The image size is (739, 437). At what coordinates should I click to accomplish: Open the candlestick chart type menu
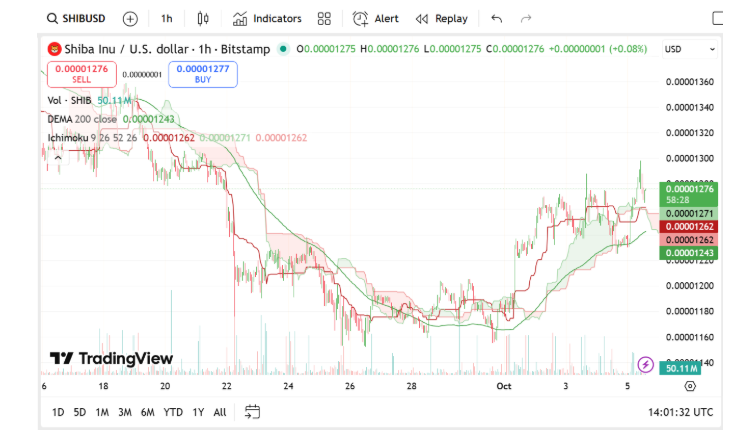(204, 18)
